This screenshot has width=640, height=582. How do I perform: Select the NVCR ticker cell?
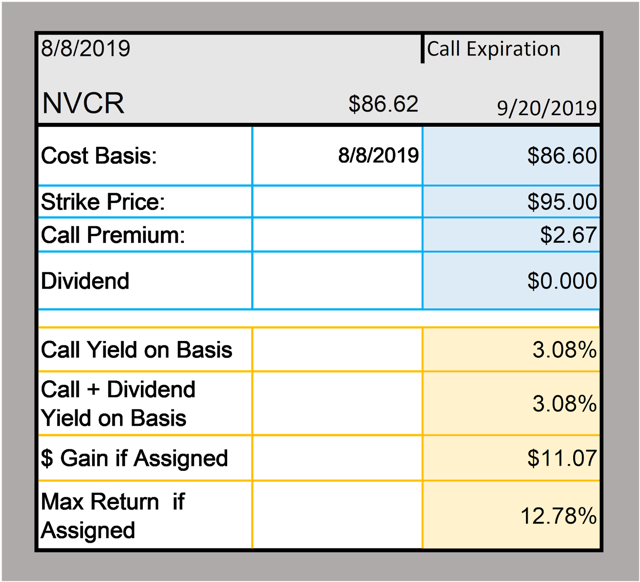83,103
